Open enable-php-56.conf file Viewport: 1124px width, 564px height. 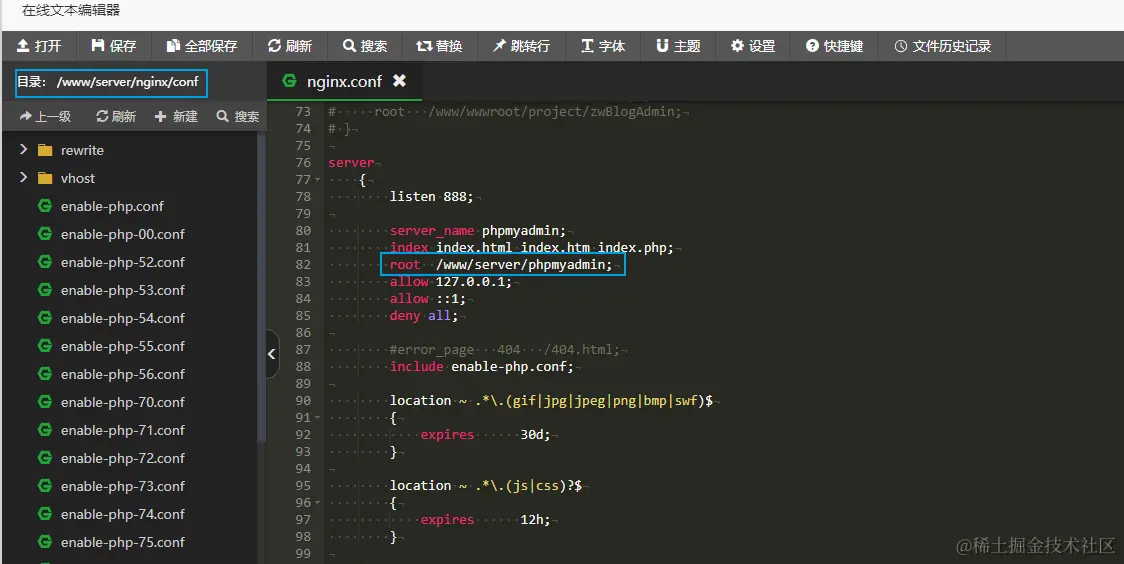pos(123,374)
